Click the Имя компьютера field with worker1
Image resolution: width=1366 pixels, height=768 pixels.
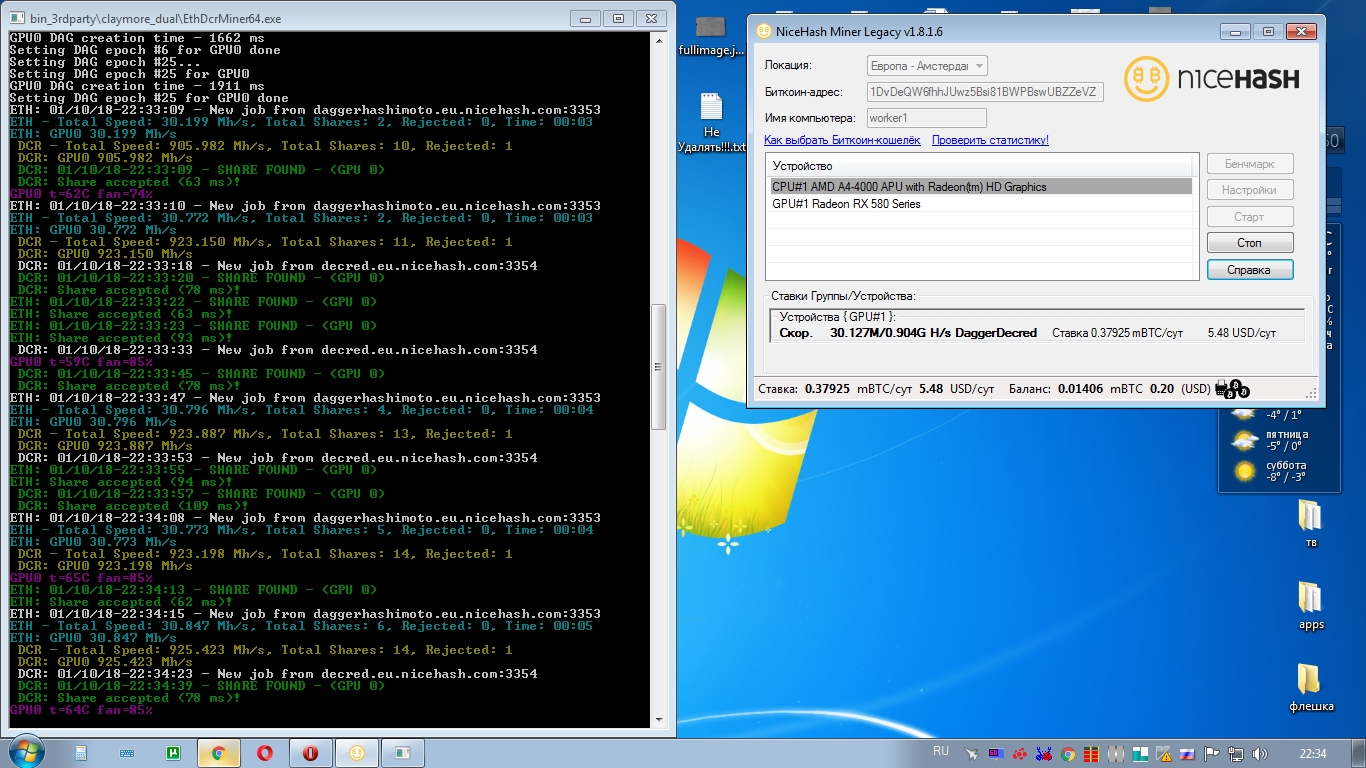[x=927, y=118]
